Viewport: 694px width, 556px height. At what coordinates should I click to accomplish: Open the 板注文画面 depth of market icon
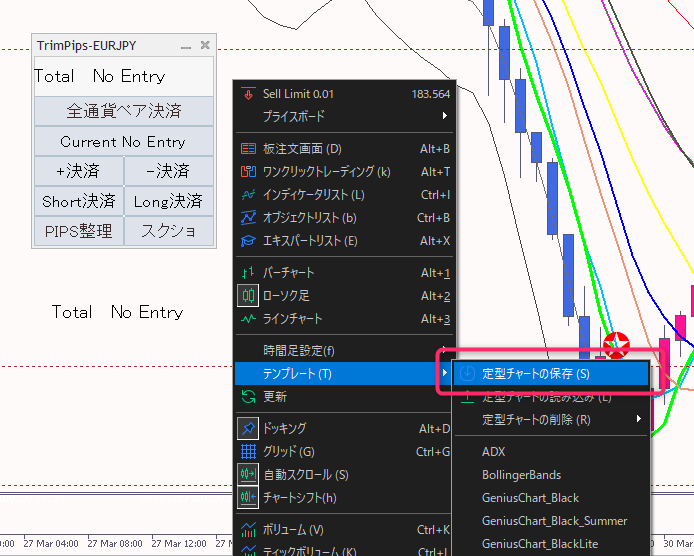click(248, 149)
